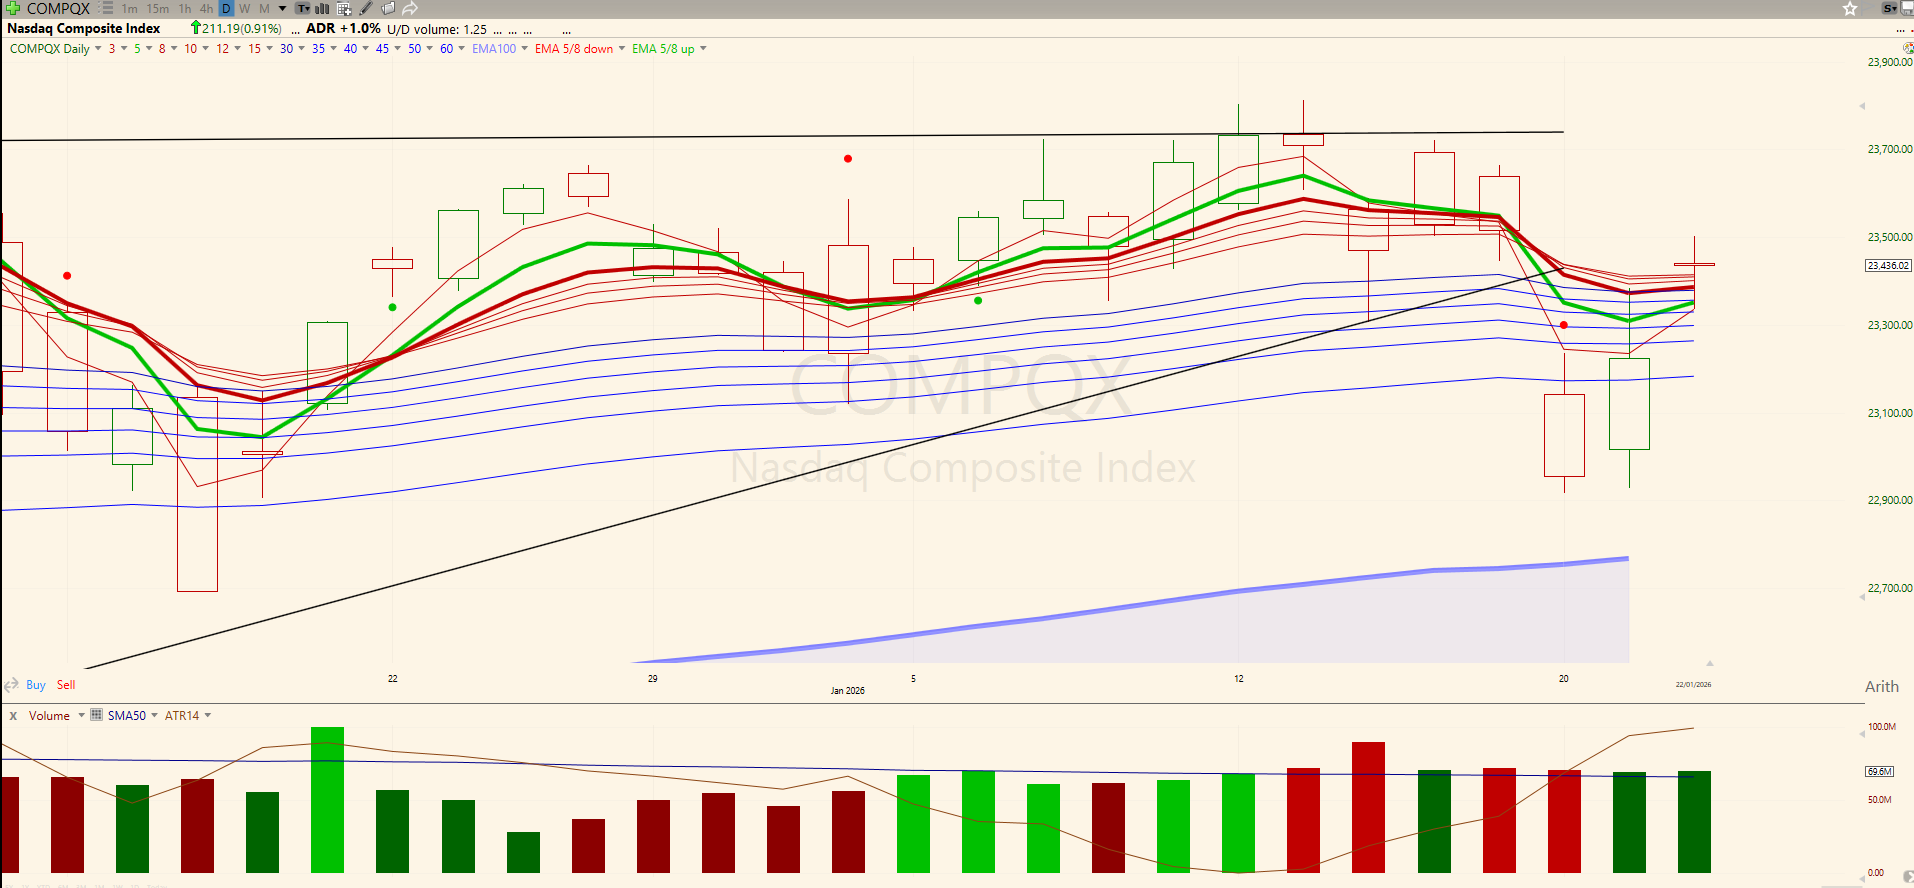Click the red 3 moving average label
Viewport: 1914px width, 888px height.
coord(112,48)
